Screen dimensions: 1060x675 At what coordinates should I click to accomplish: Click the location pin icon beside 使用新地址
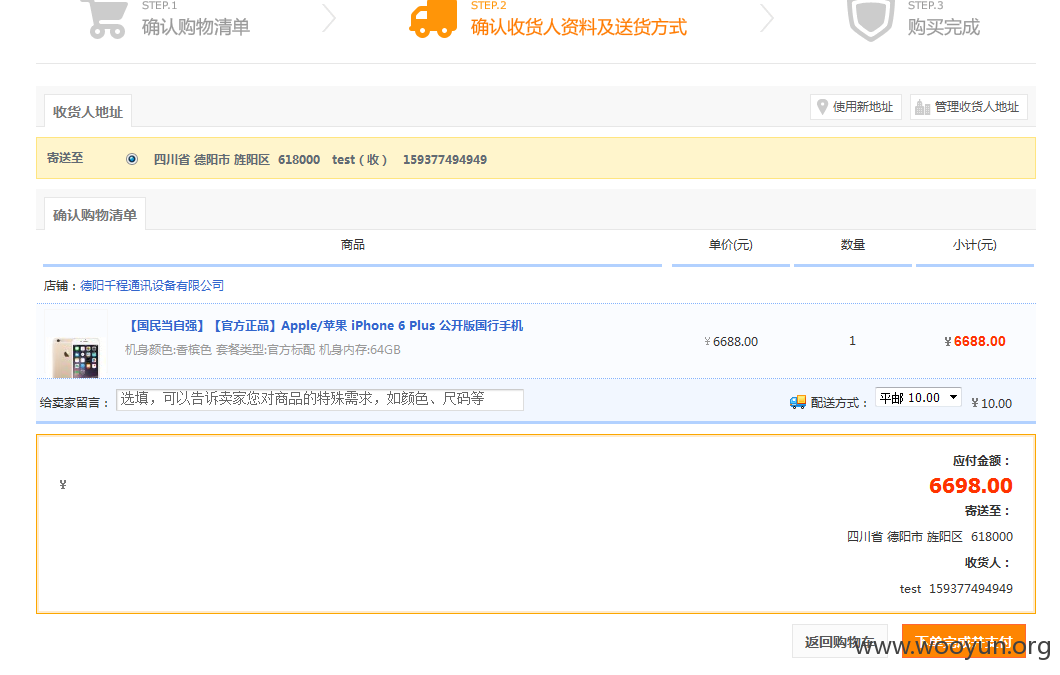[822, 107]
